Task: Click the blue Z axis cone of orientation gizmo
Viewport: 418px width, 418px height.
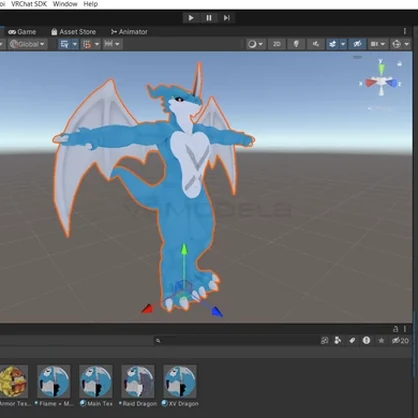Action: [392, 83]
